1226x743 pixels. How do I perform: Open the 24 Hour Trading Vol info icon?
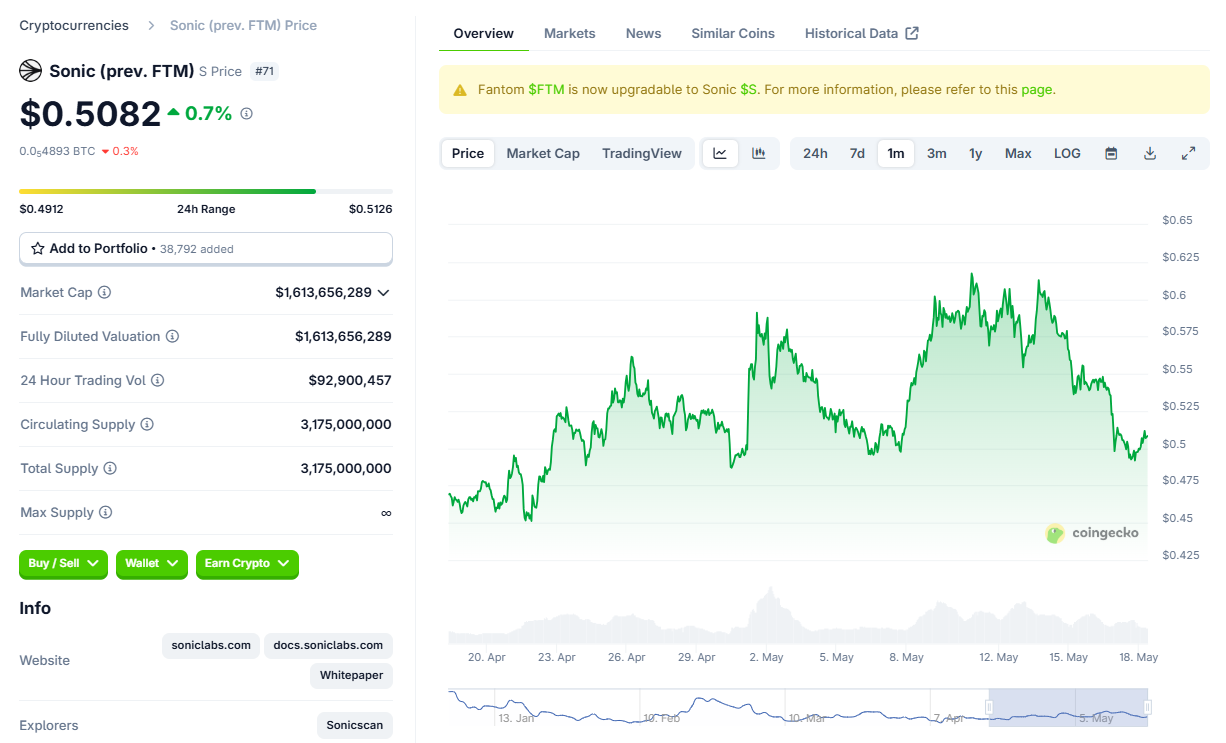point(158,381)
